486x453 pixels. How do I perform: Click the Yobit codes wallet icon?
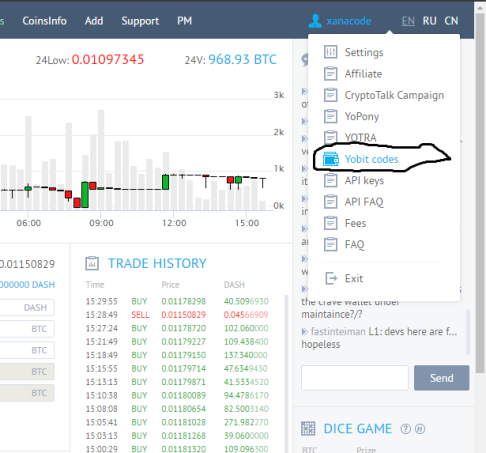point(331,159)
